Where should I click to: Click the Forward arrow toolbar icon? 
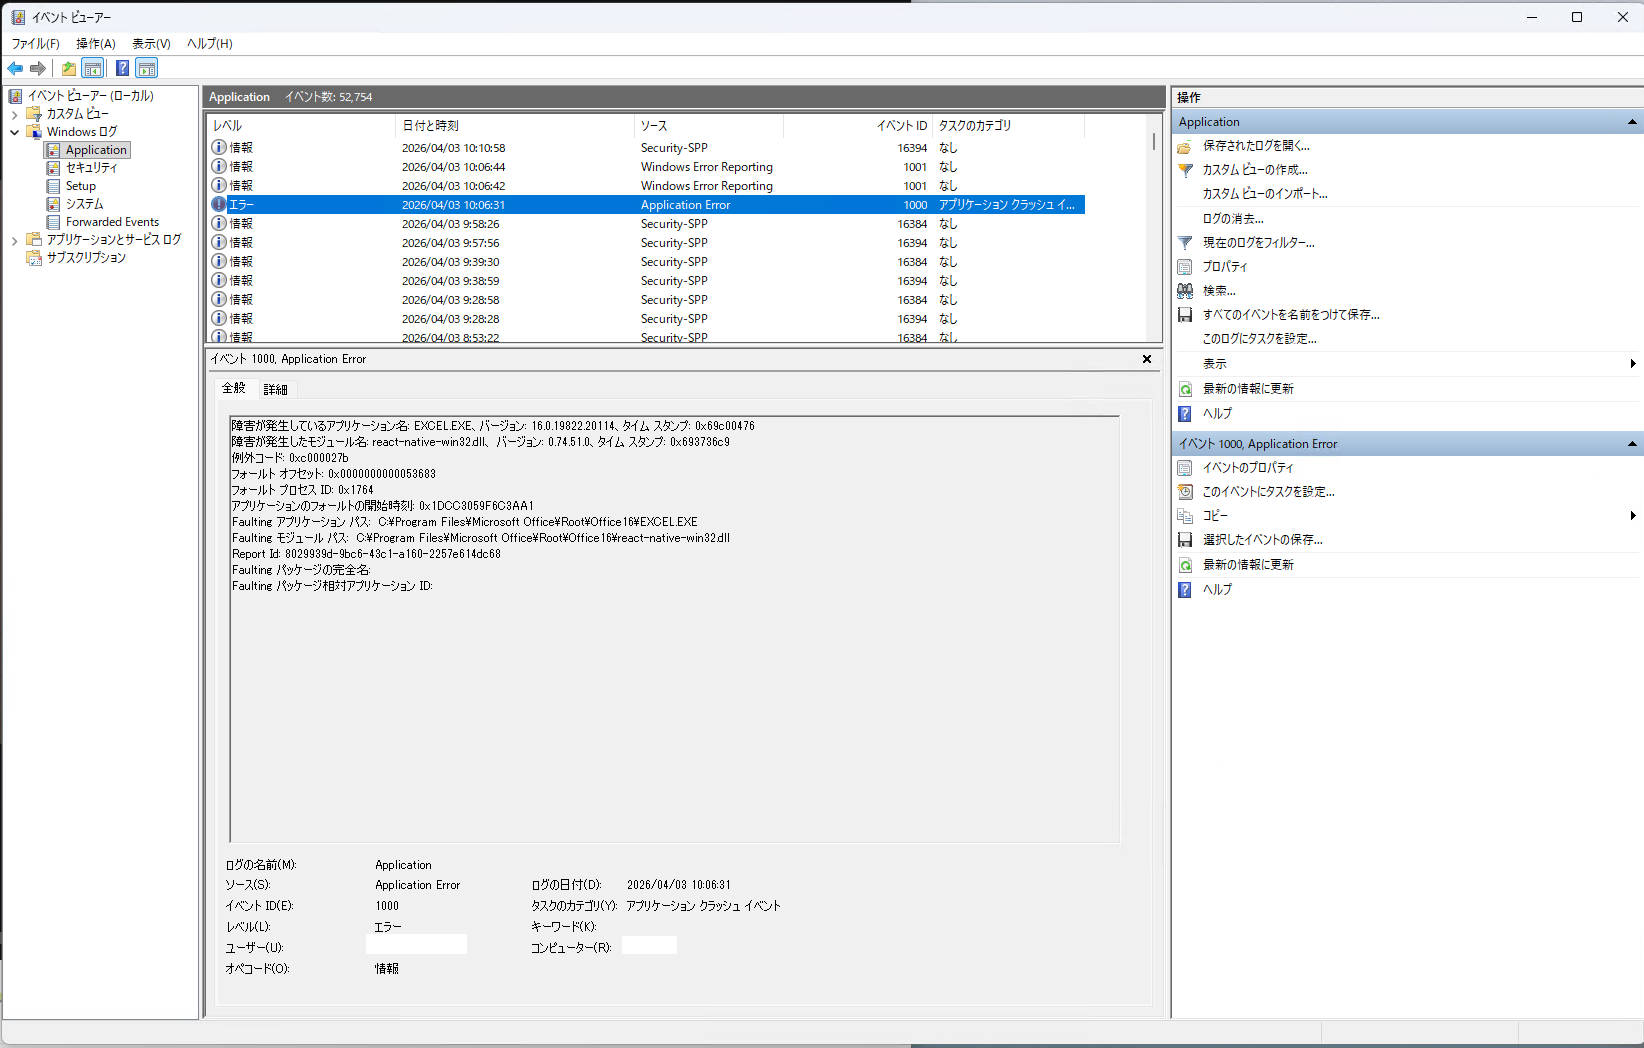tap(38, 68)
